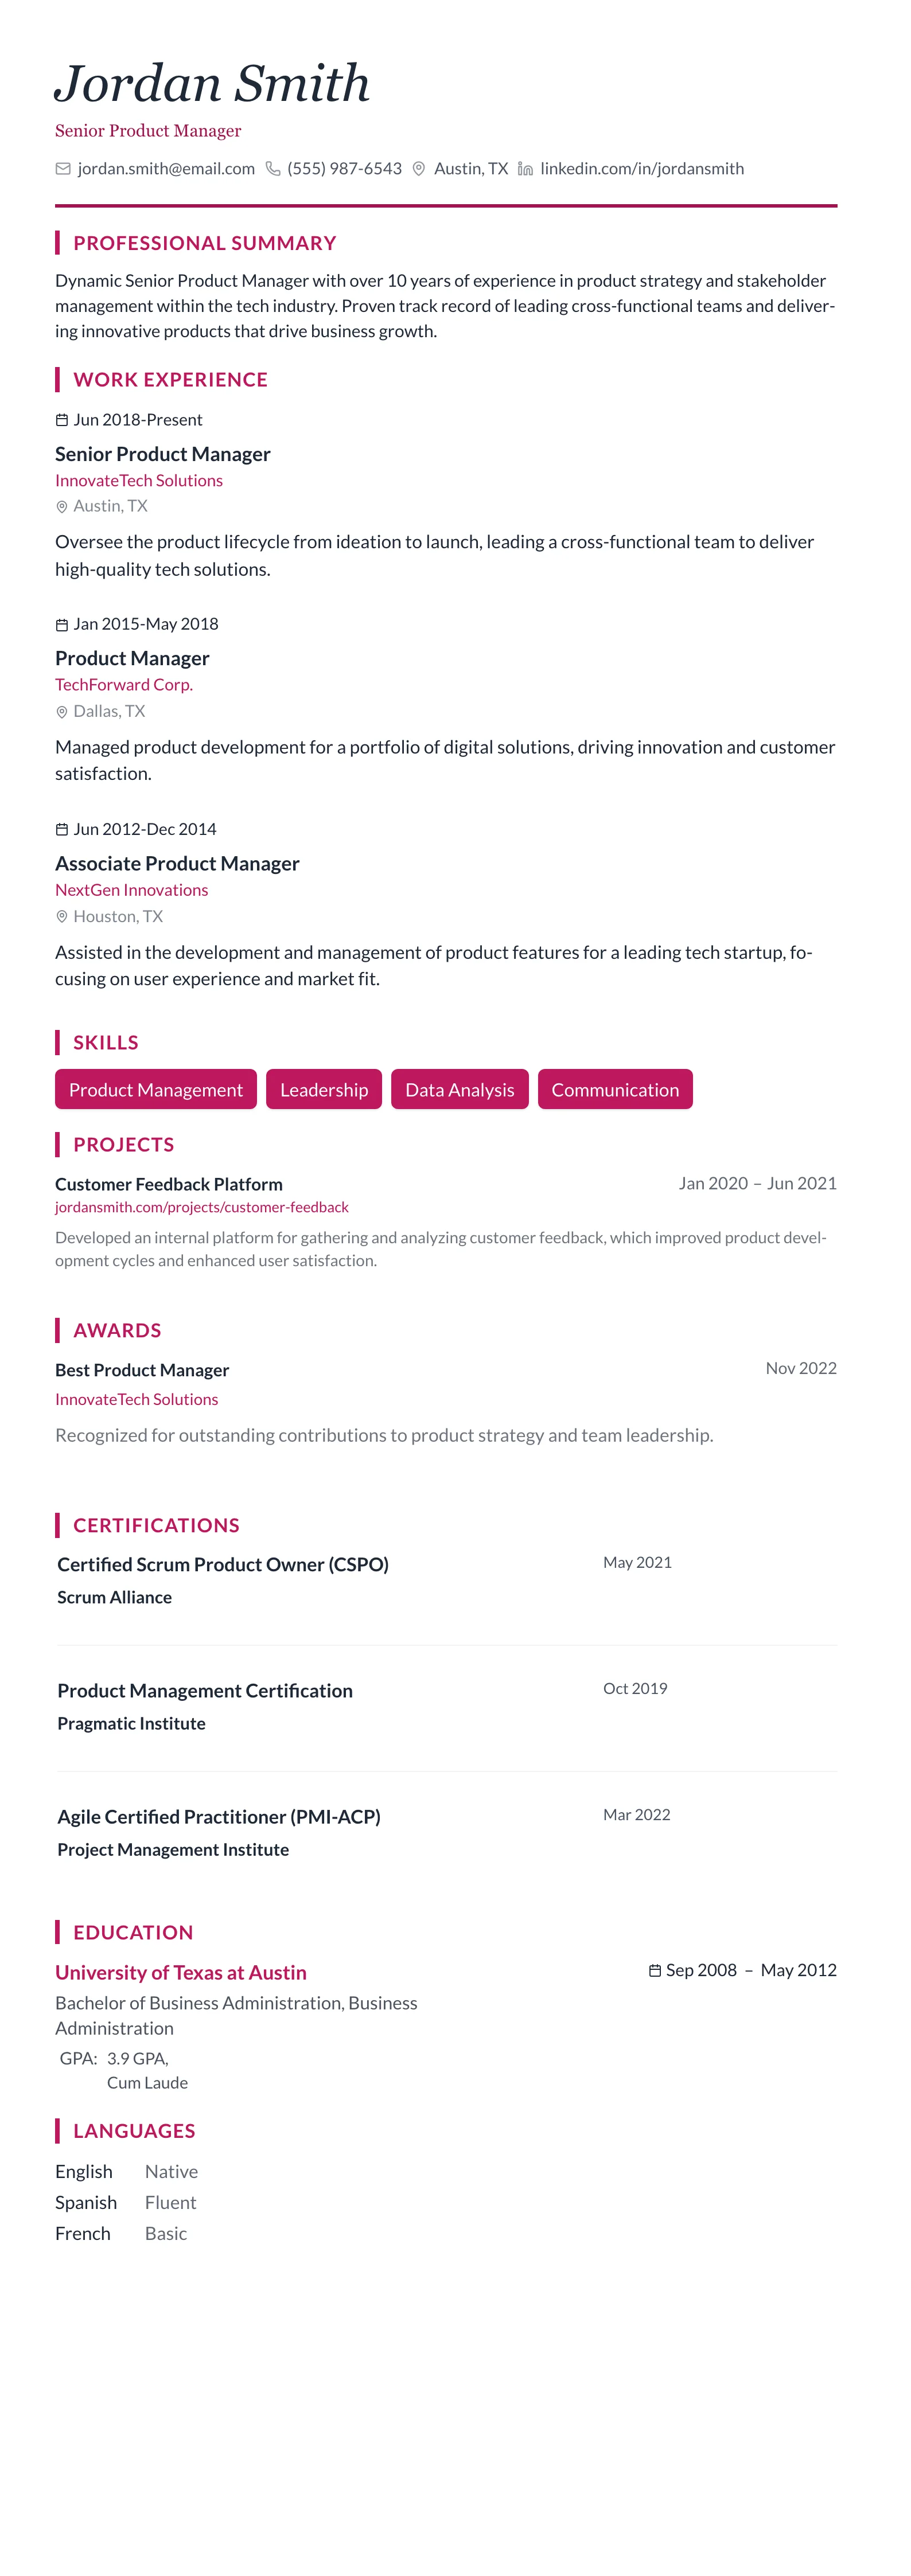Click InnovateTech Solutions under Senior Product Manager

[x=139, y=481]
